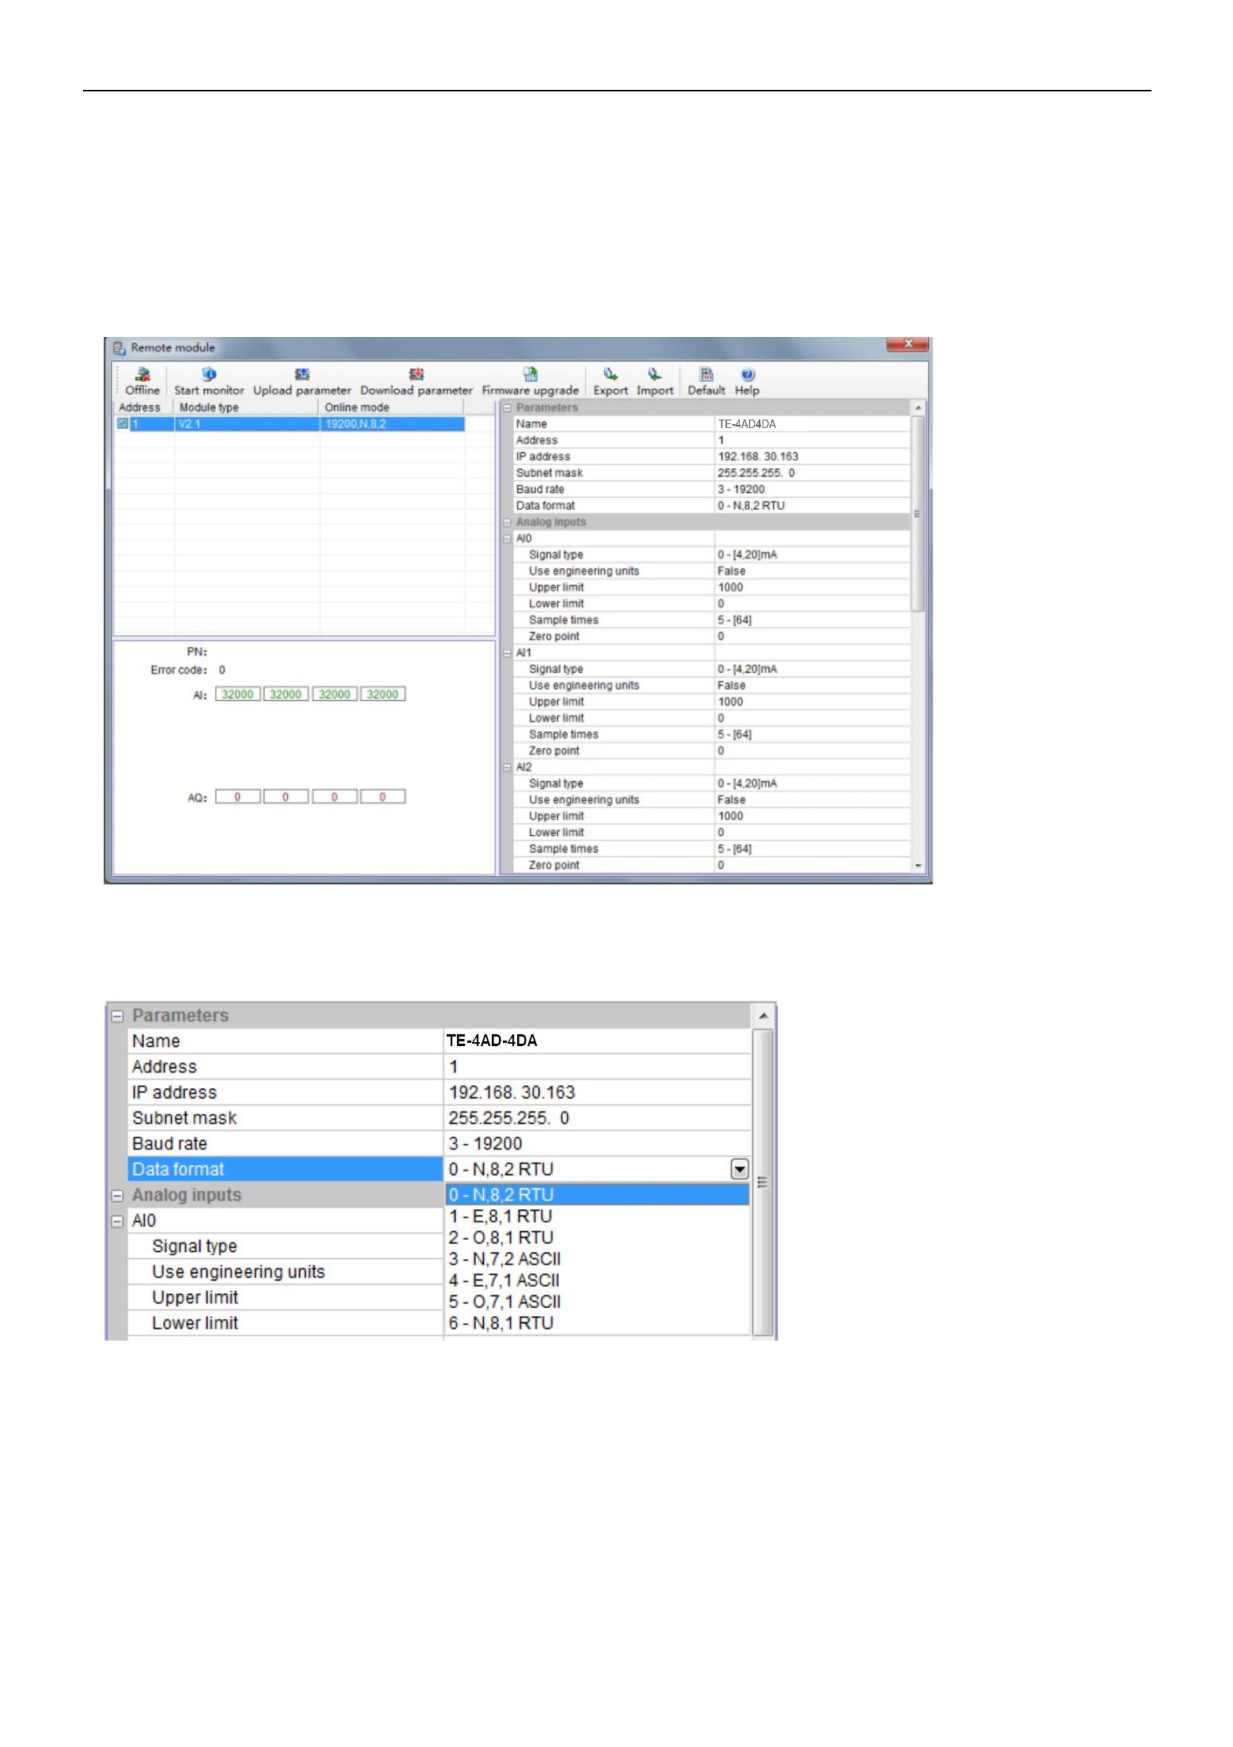Select the highlighted Data format row label
Screen dimensions: 1233x1747
click(285, 1169)
